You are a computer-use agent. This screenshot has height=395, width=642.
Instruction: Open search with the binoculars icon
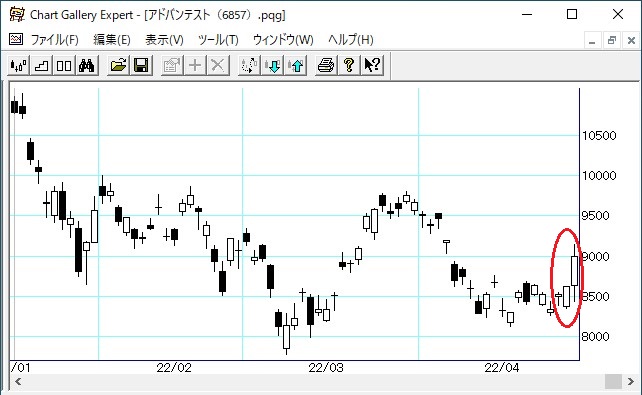87,65
